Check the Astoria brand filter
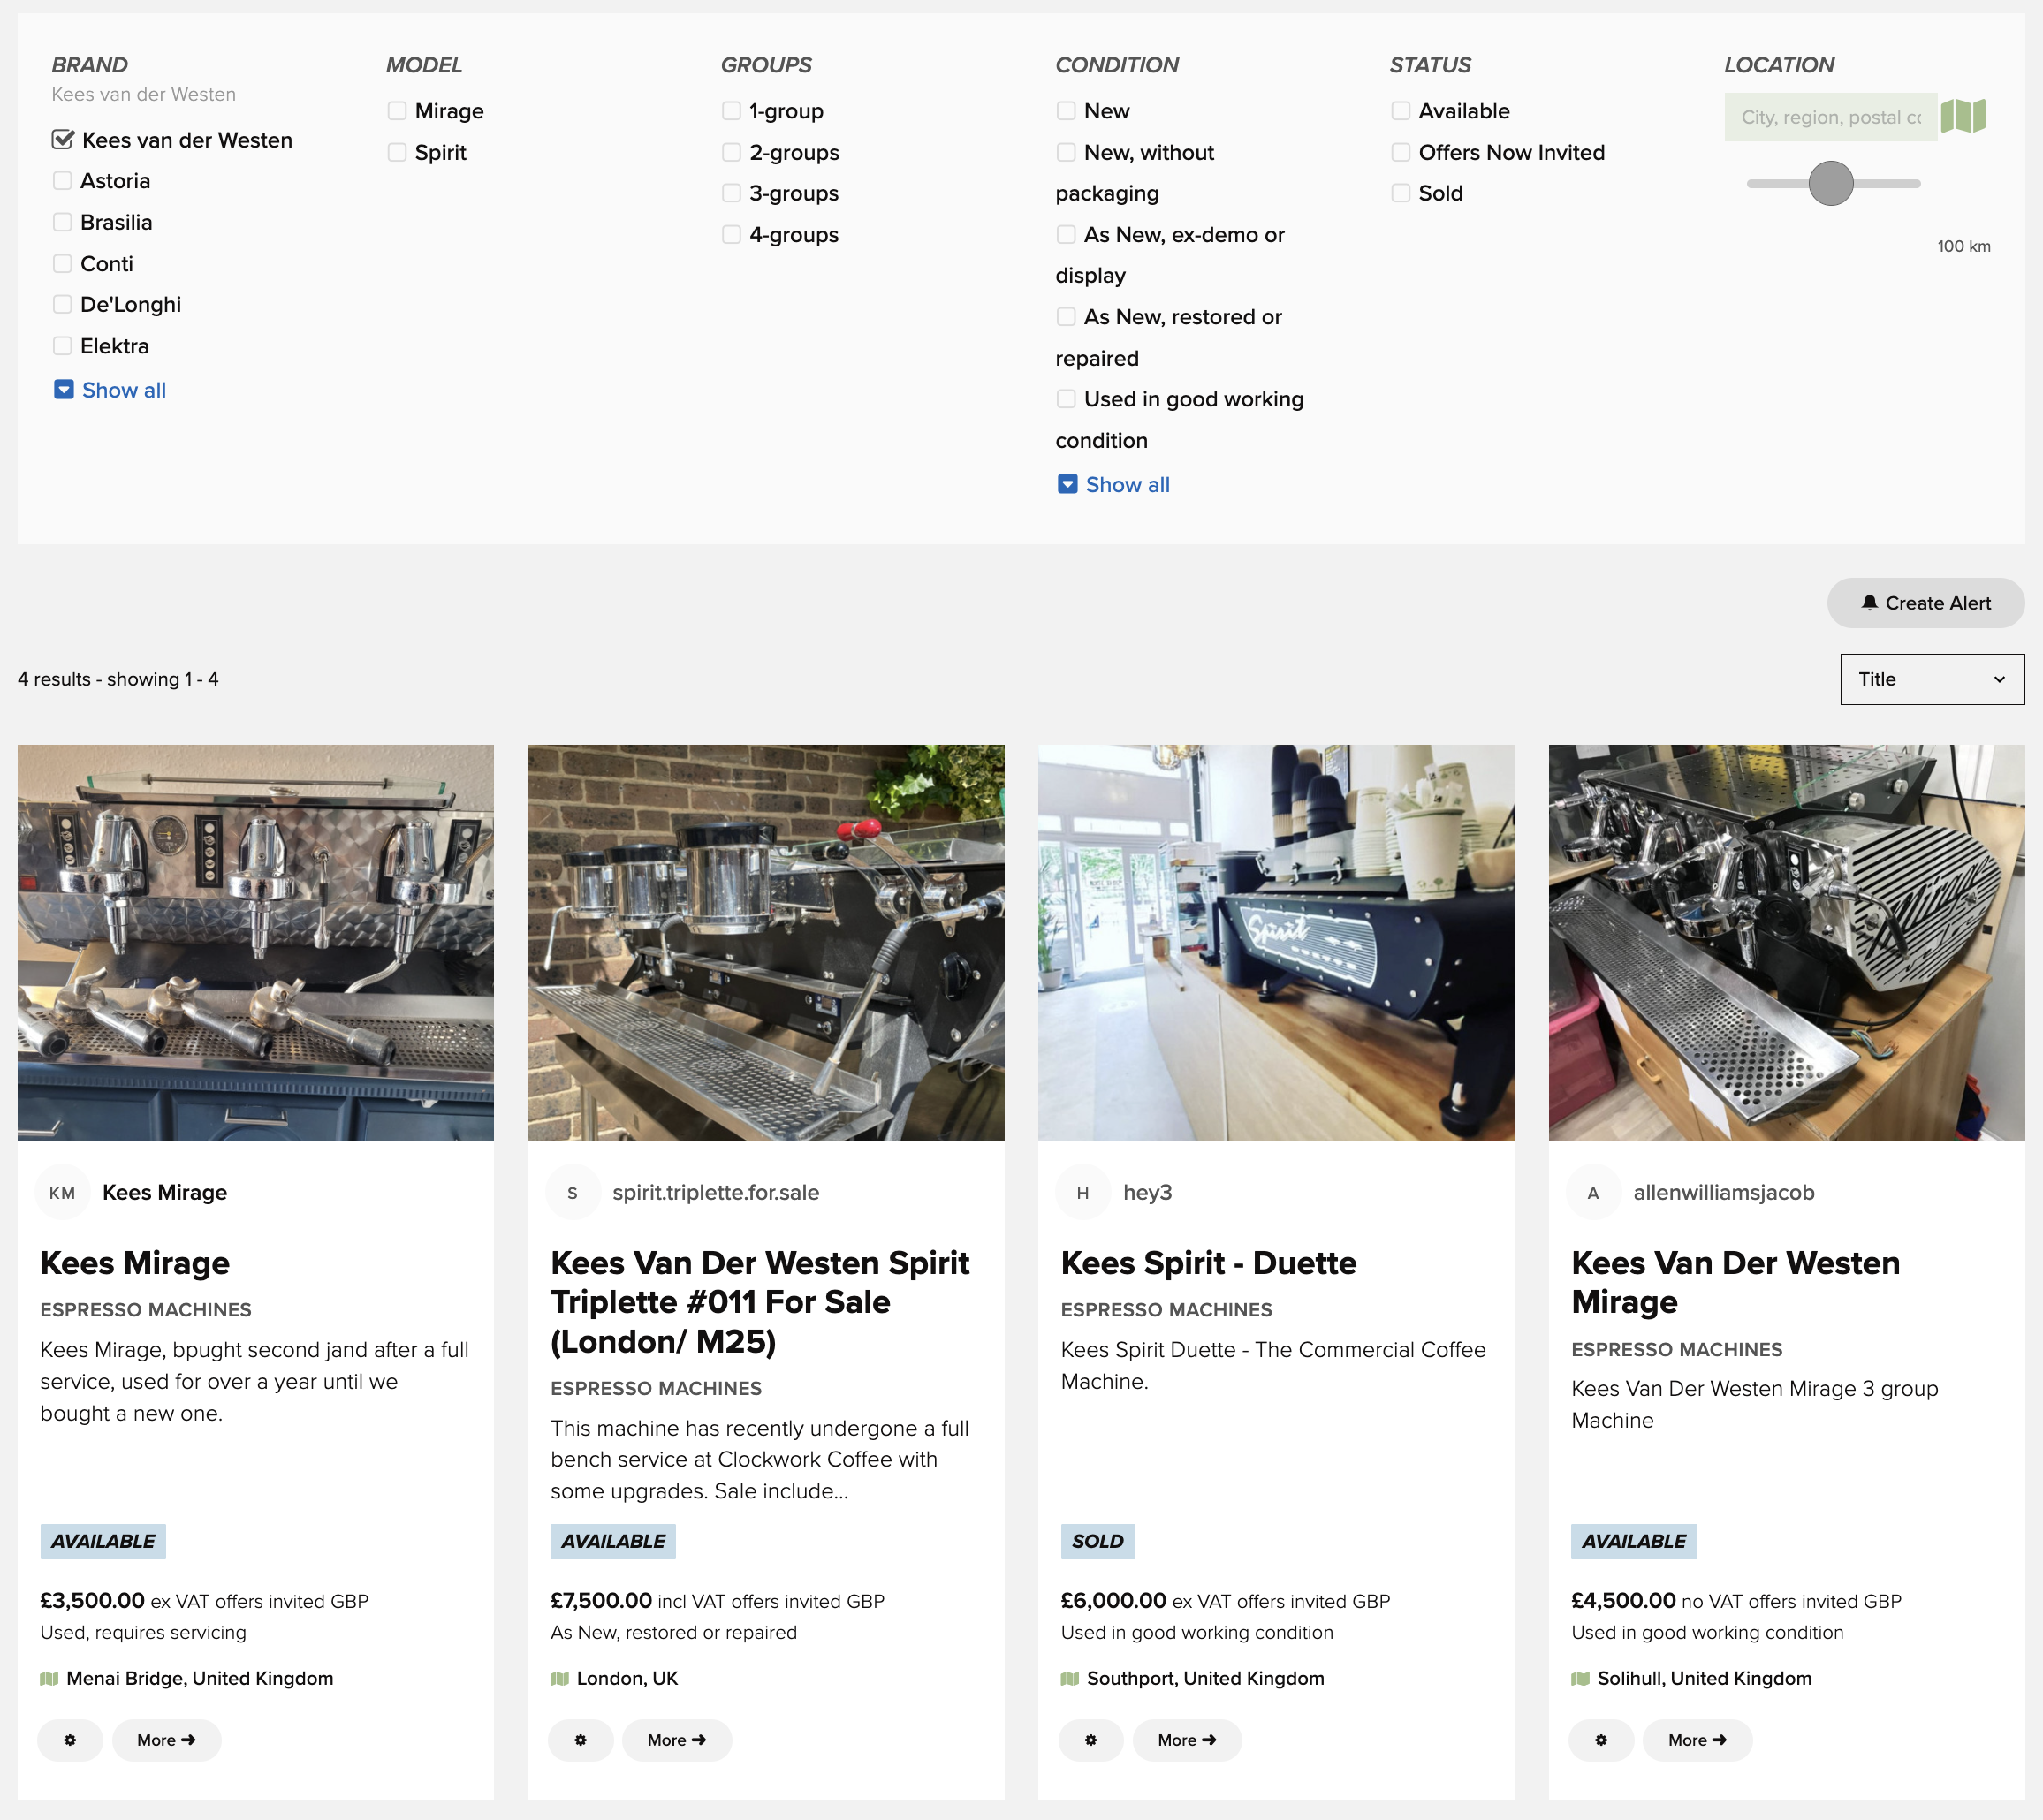Image resolution: width=2043 pixels, height=1820 pixels. [62, 181]
